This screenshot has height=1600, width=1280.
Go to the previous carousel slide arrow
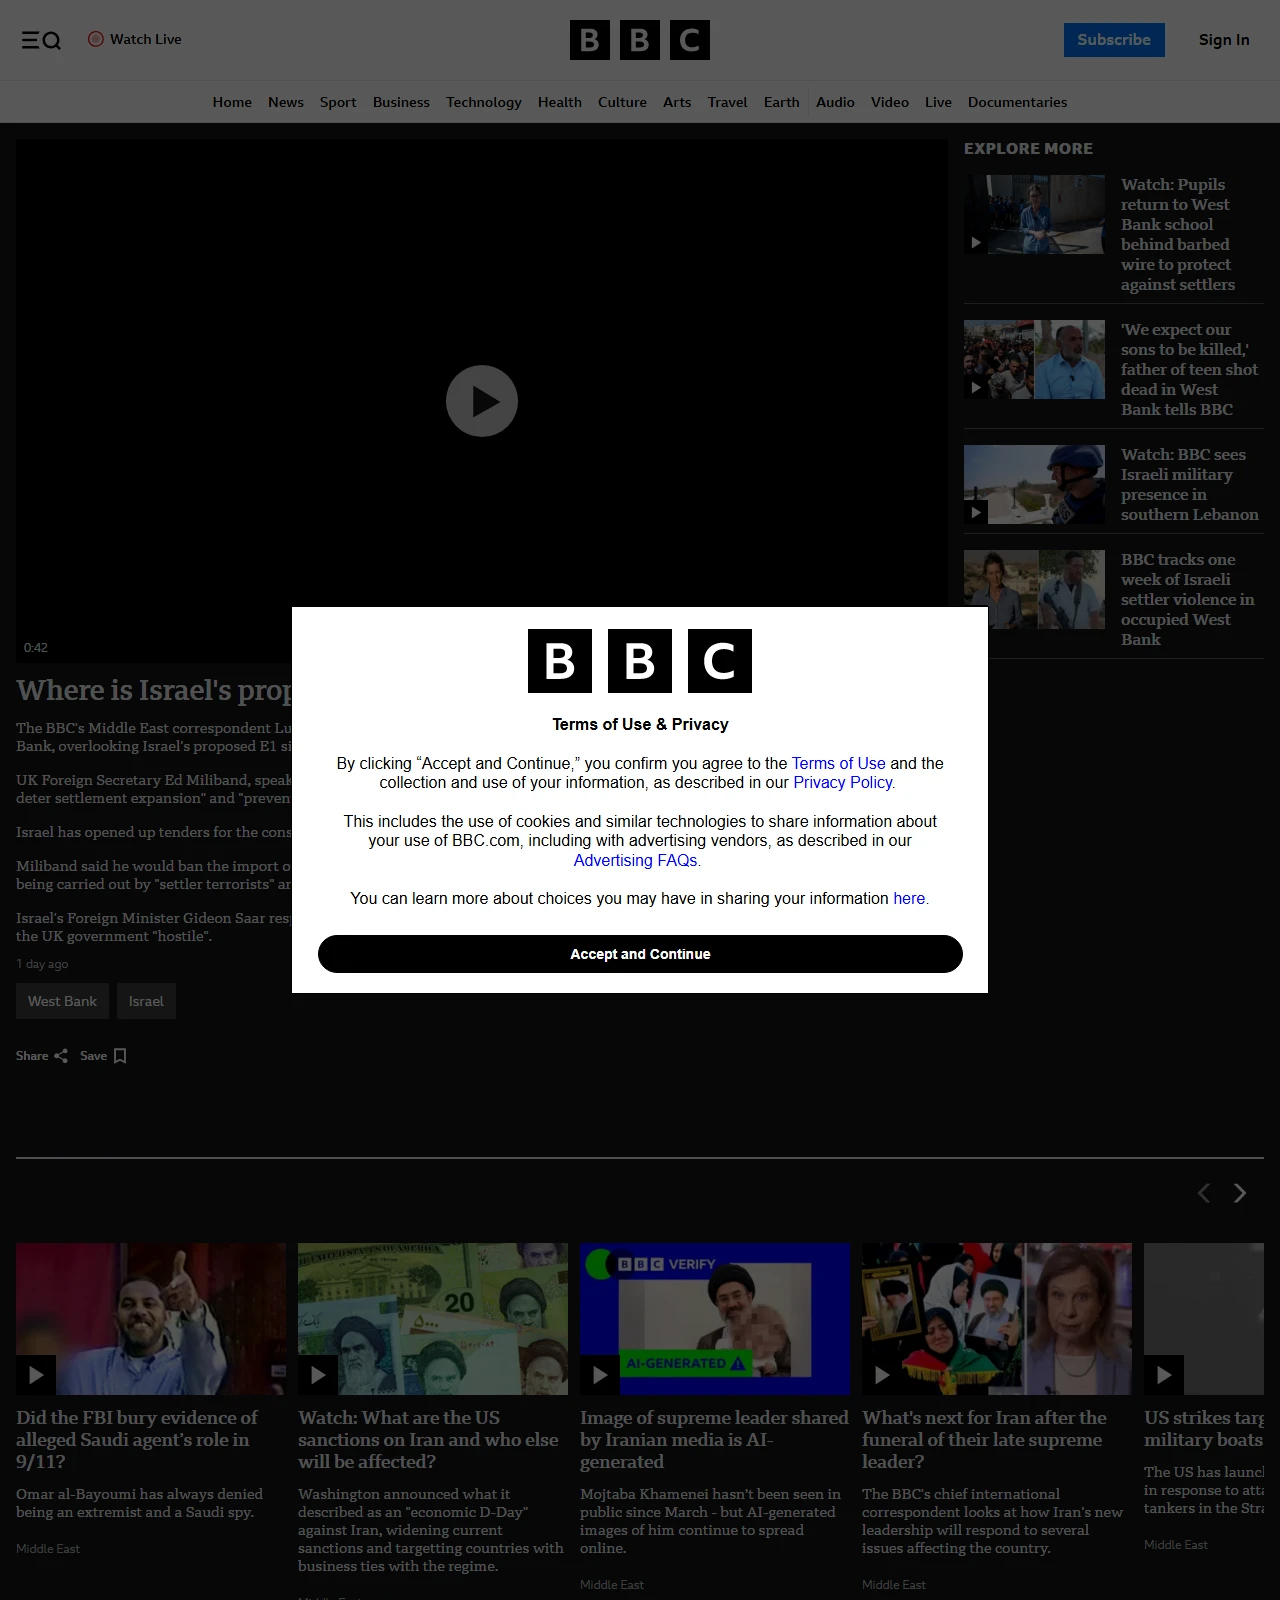tap(1204, 1193)
